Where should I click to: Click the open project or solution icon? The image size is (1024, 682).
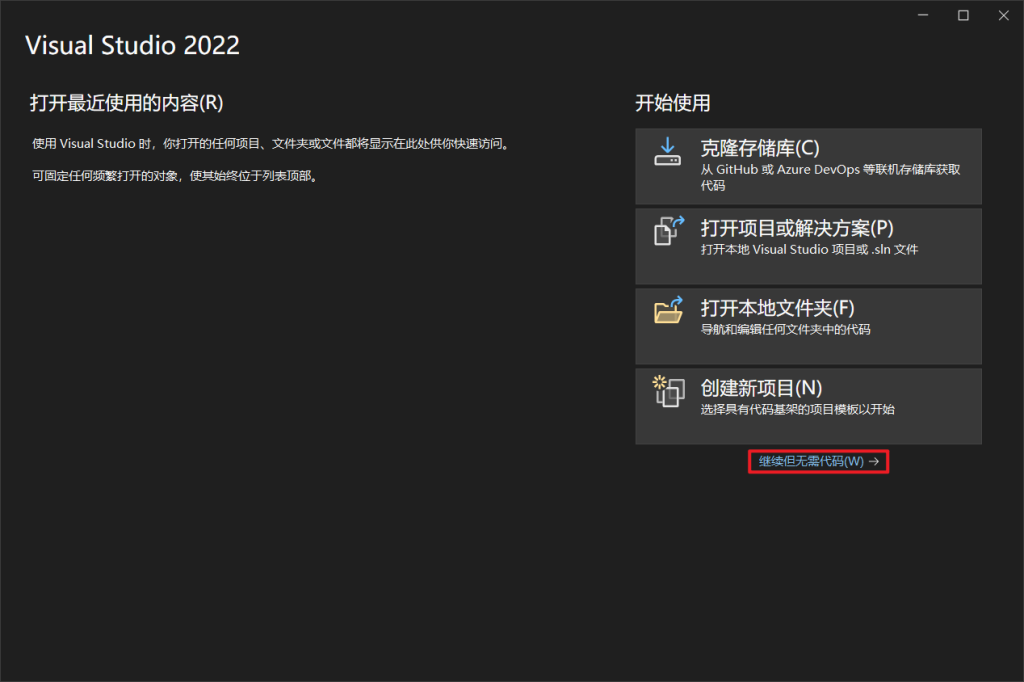point(669,231)
